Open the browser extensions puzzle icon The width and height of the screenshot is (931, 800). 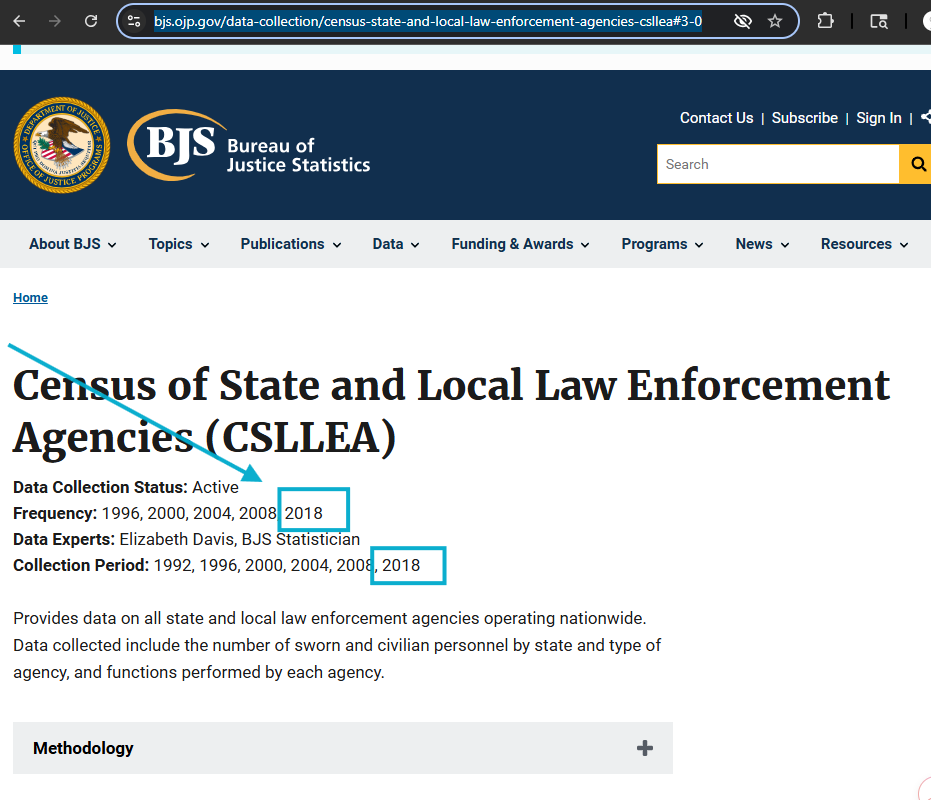825,21
